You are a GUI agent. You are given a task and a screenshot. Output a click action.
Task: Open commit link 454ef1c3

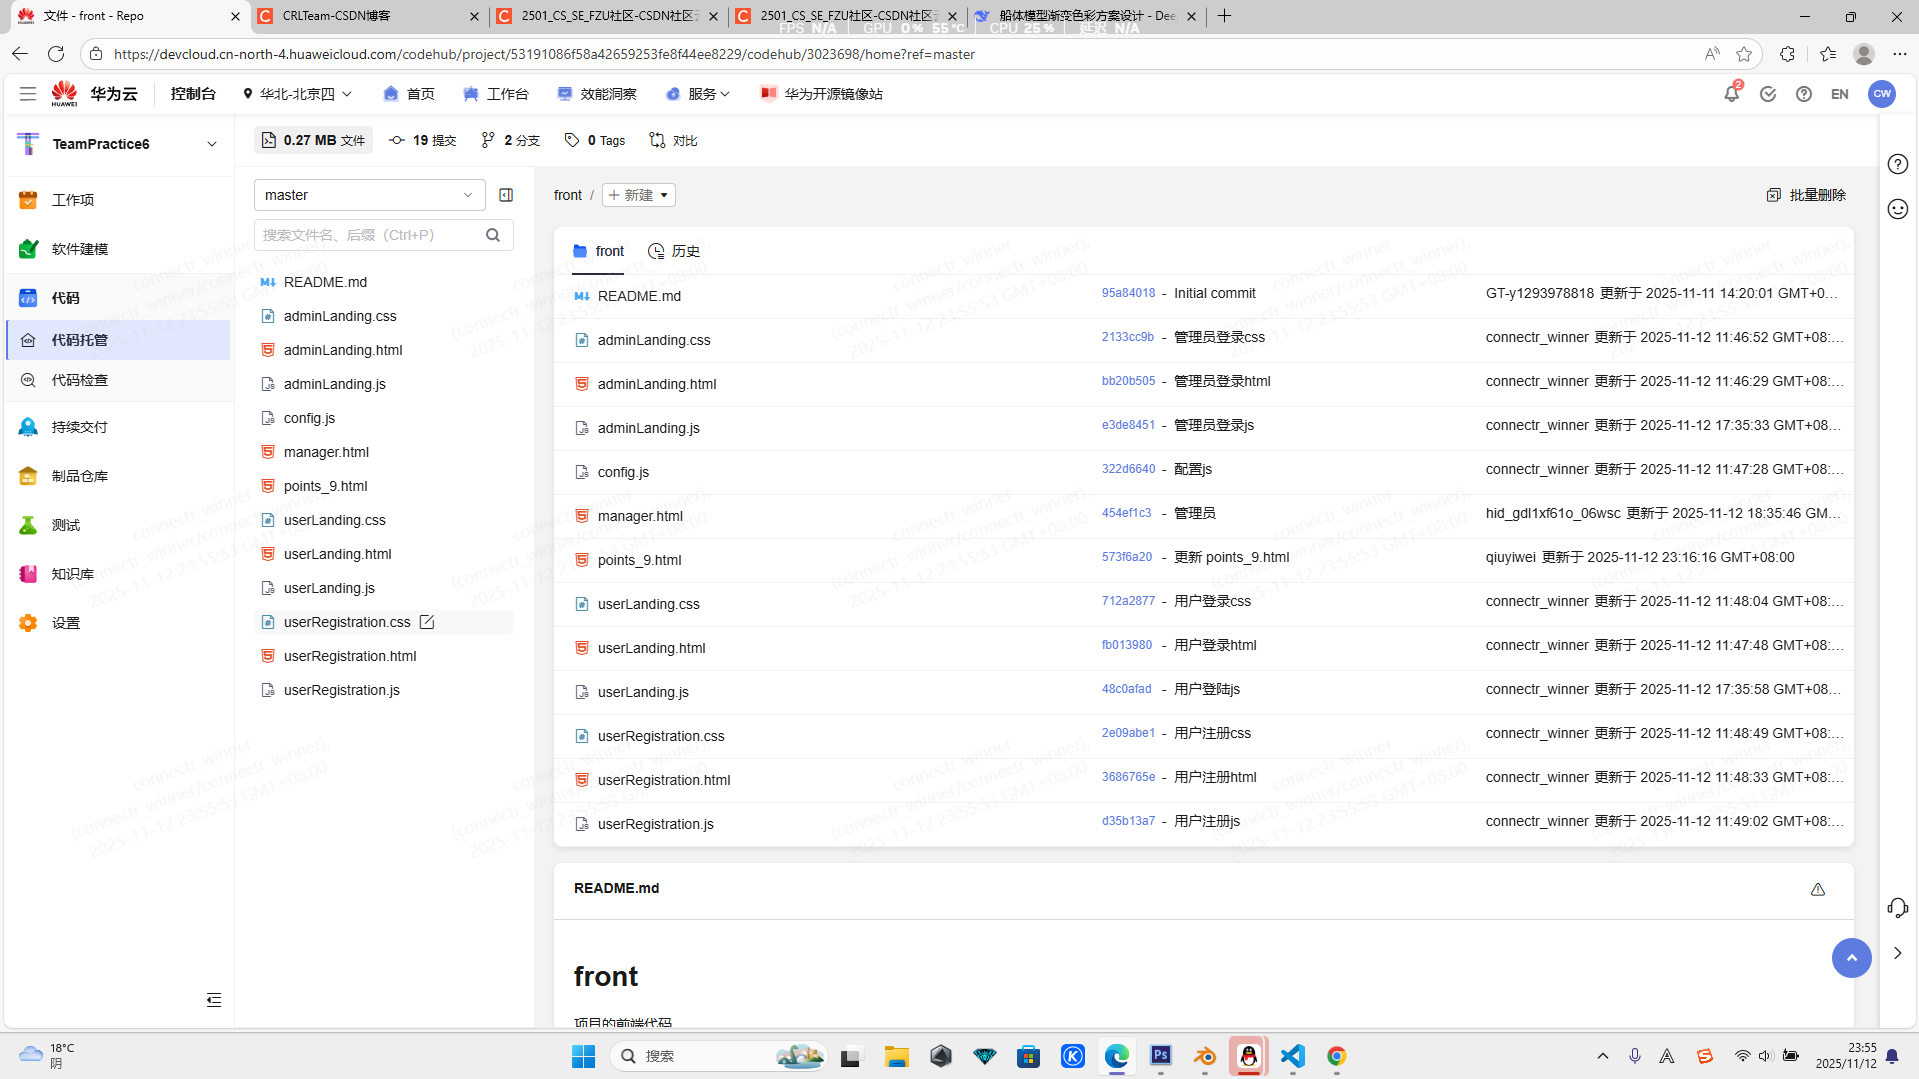click(1126, 513)
